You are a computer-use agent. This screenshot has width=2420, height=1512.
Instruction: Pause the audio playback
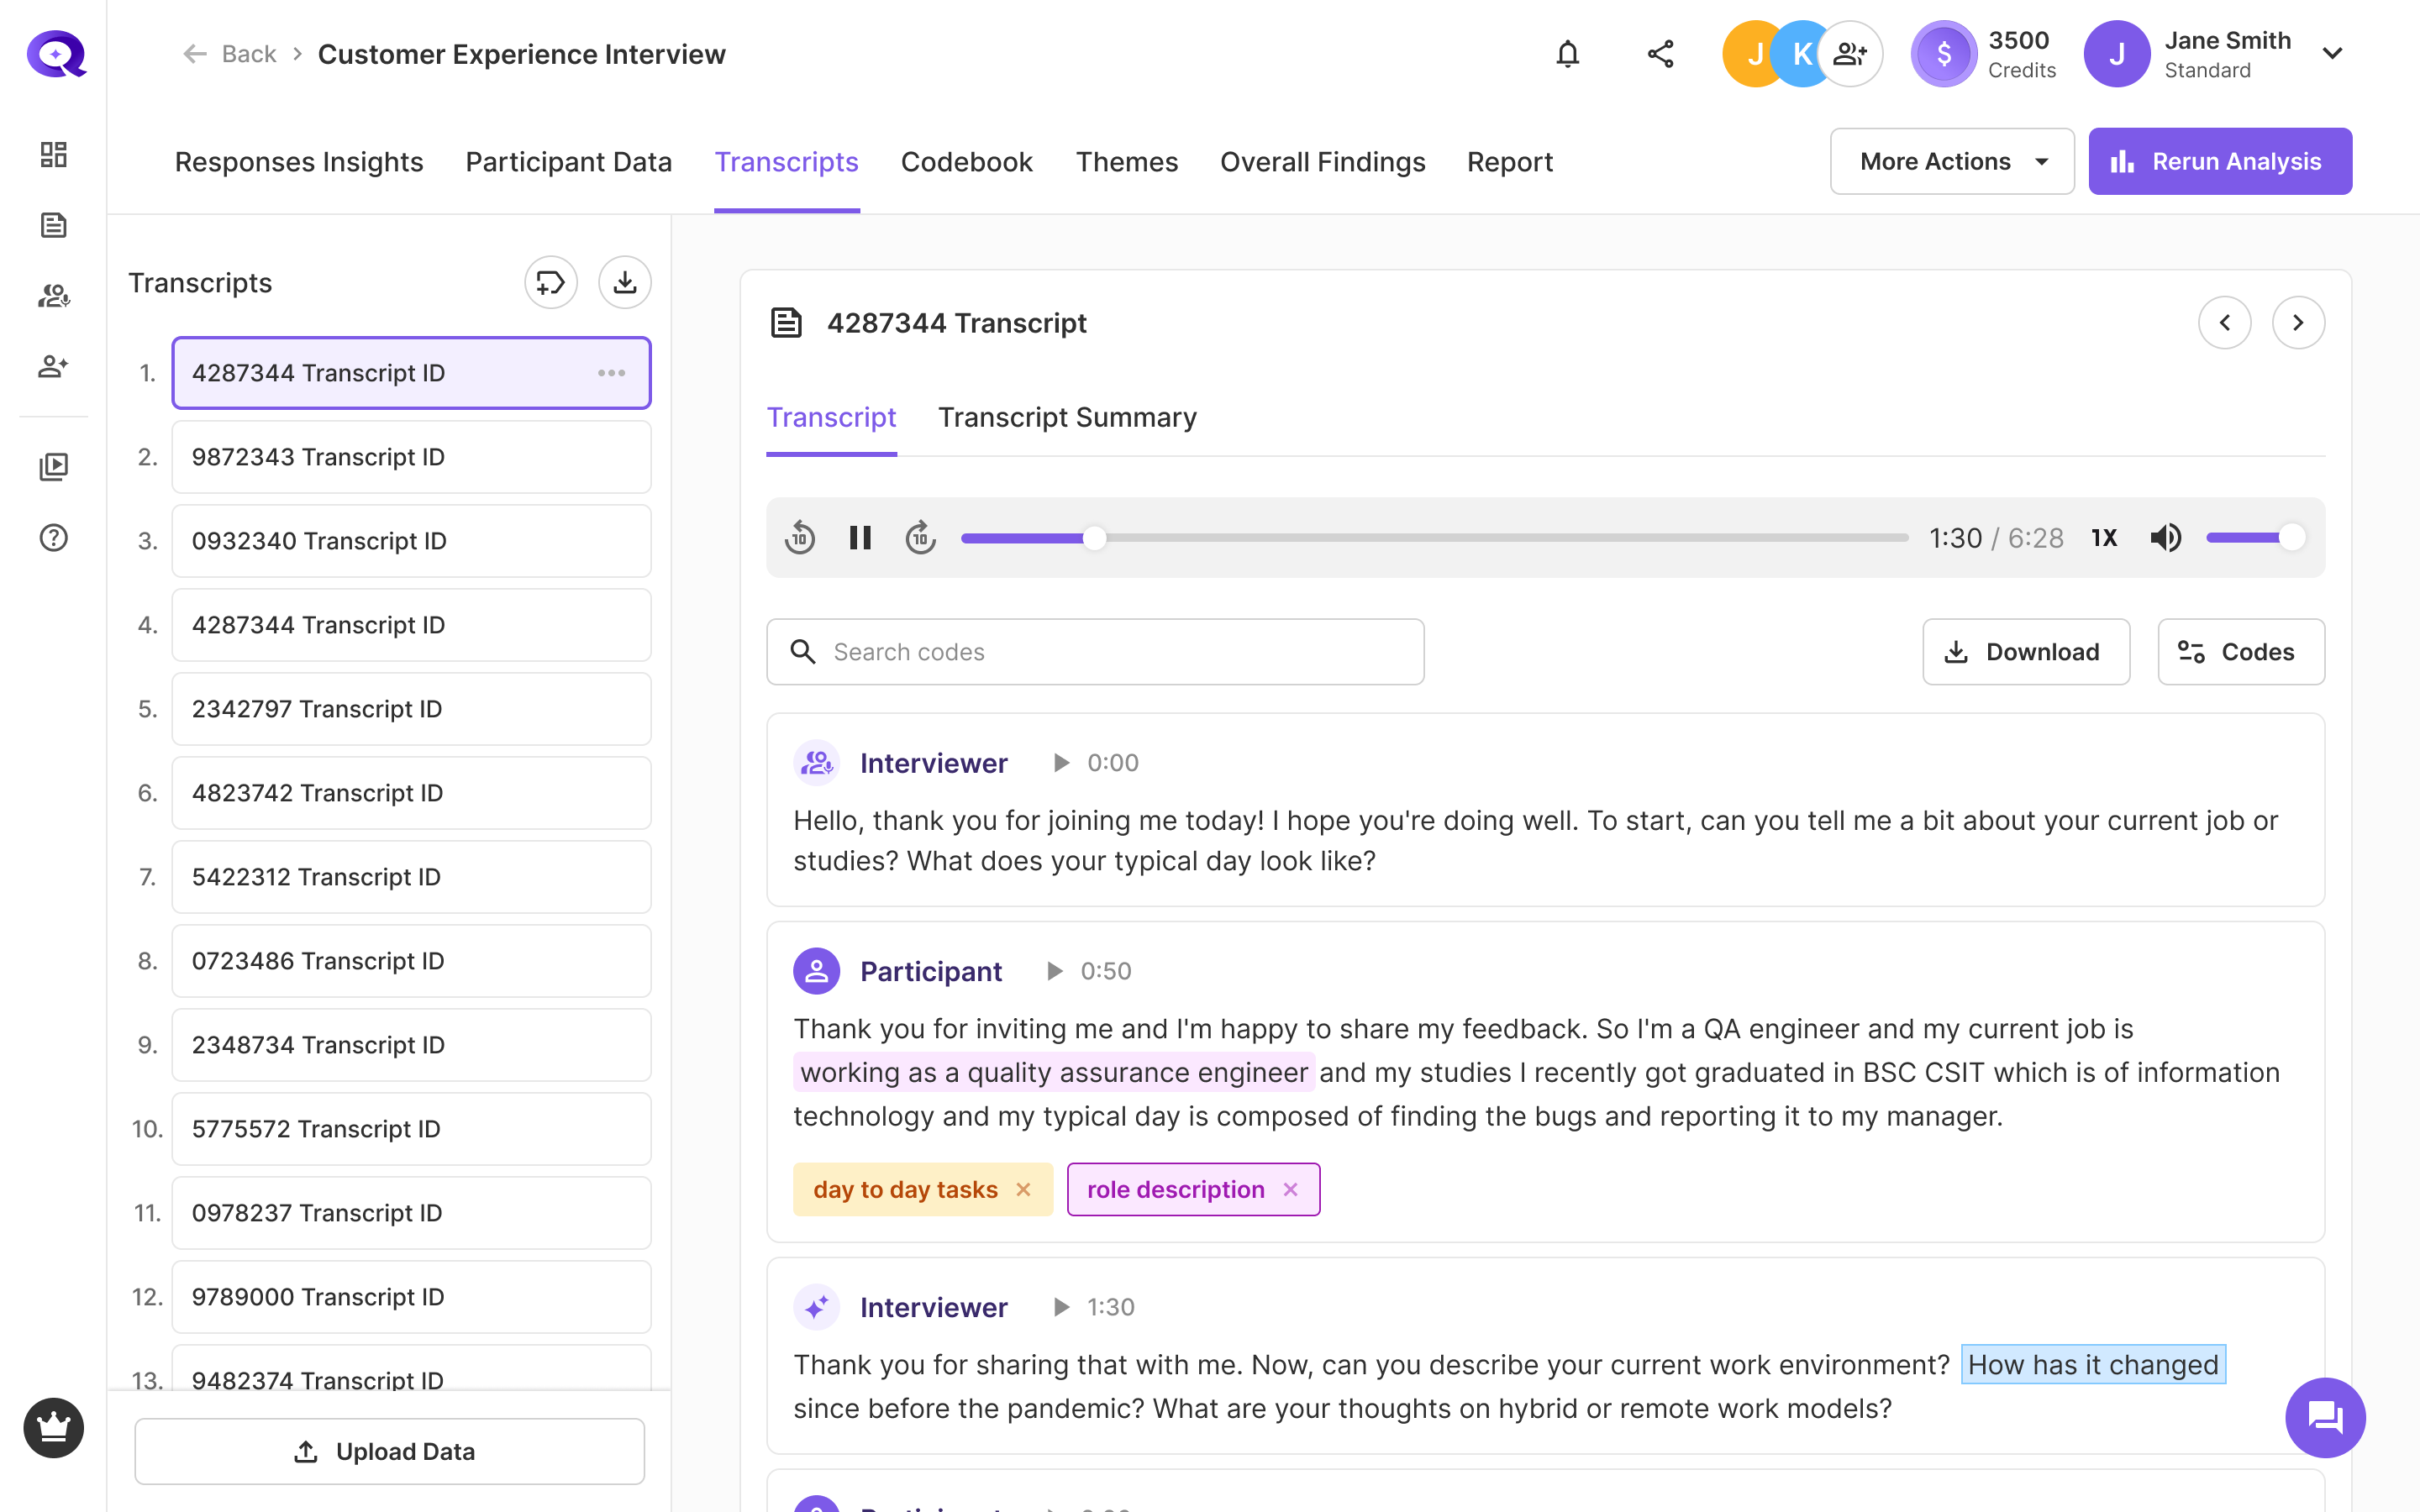coord(860,538)
